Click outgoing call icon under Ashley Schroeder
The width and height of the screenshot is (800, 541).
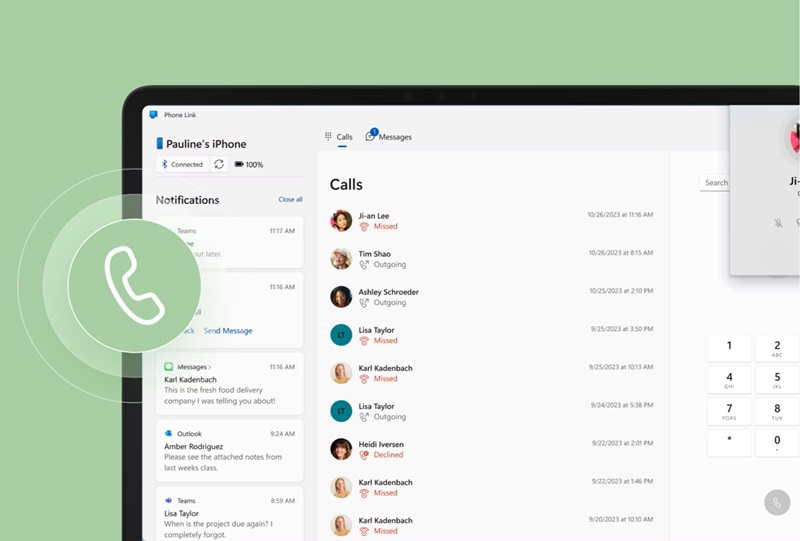pyautogui.click(x=364, y=303)
